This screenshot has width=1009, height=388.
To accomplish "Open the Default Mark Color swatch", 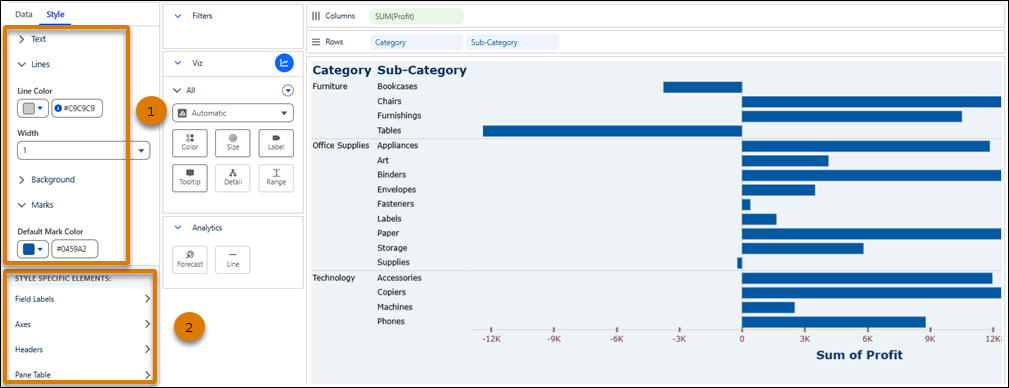I will click(33, 249).
